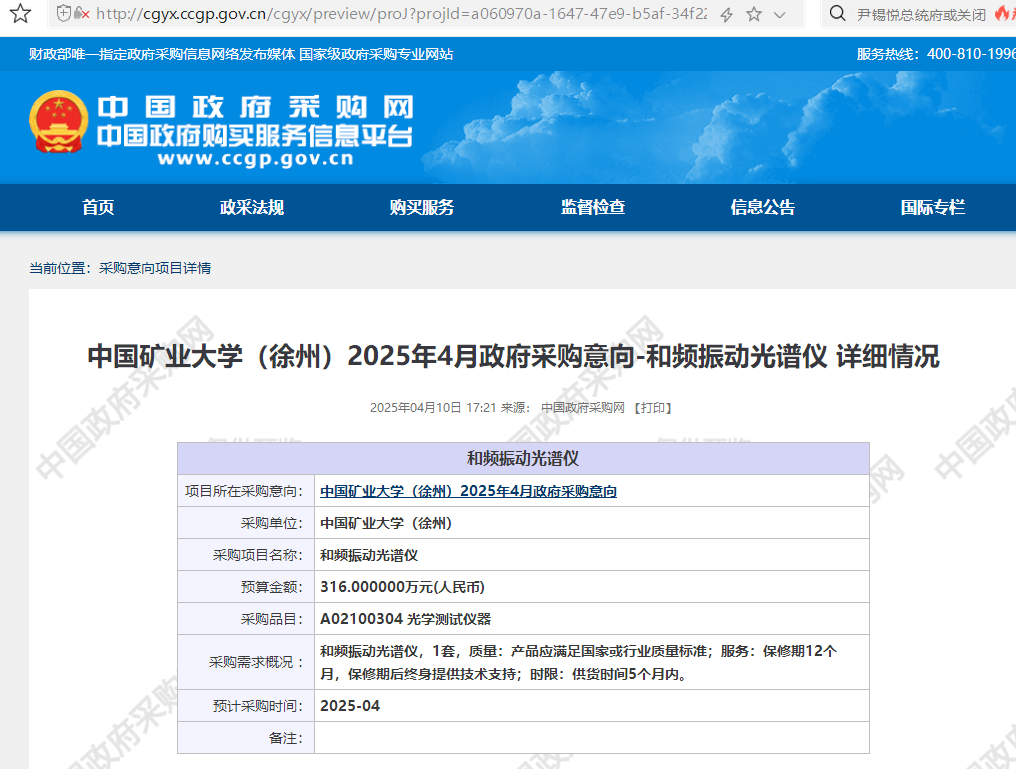Click the 采购需求概况 description text
Screen dimensions: 1016x769
pos(579,662)
